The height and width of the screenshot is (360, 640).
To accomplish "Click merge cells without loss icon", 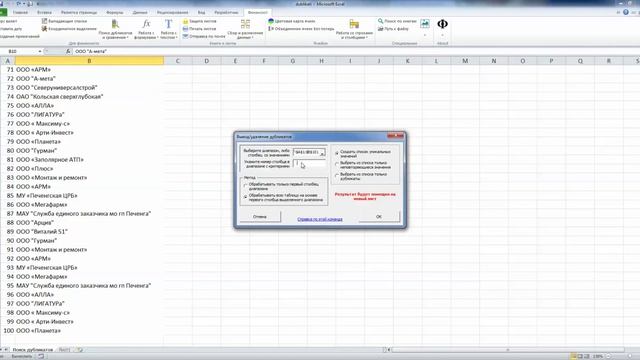I will (x=271, y=29).
